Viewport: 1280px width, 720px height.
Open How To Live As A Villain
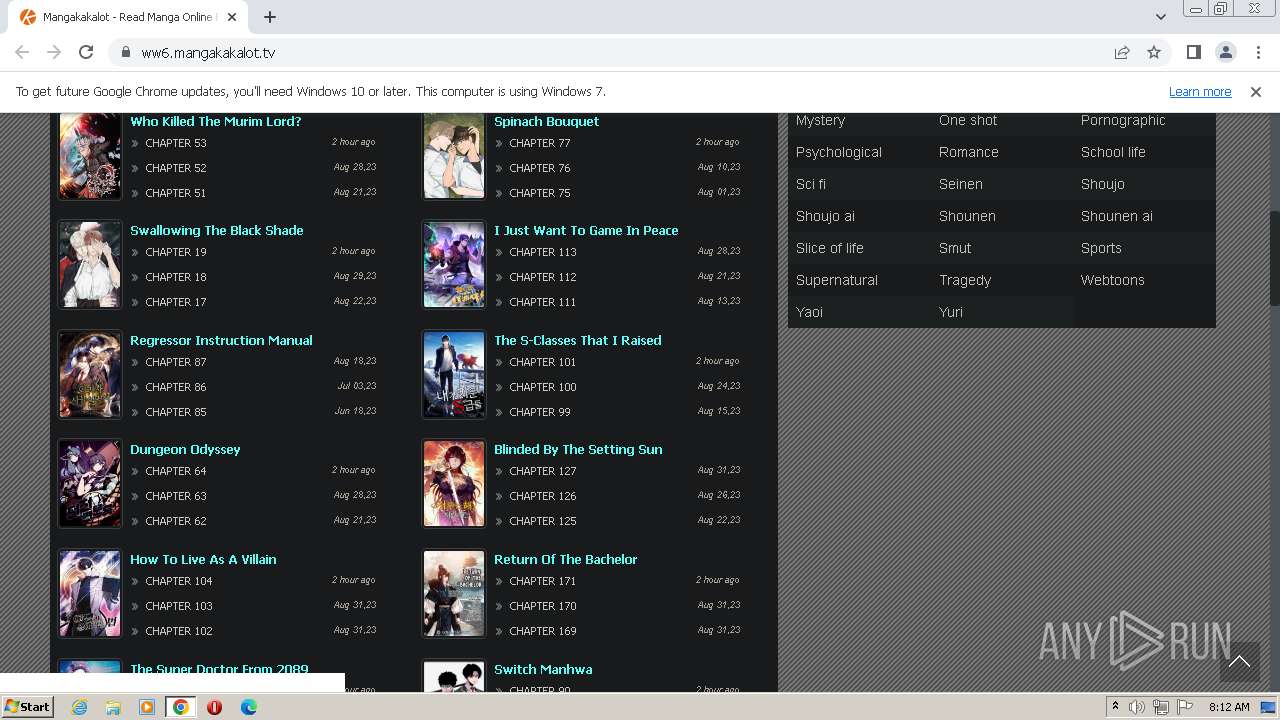point(203,559)
